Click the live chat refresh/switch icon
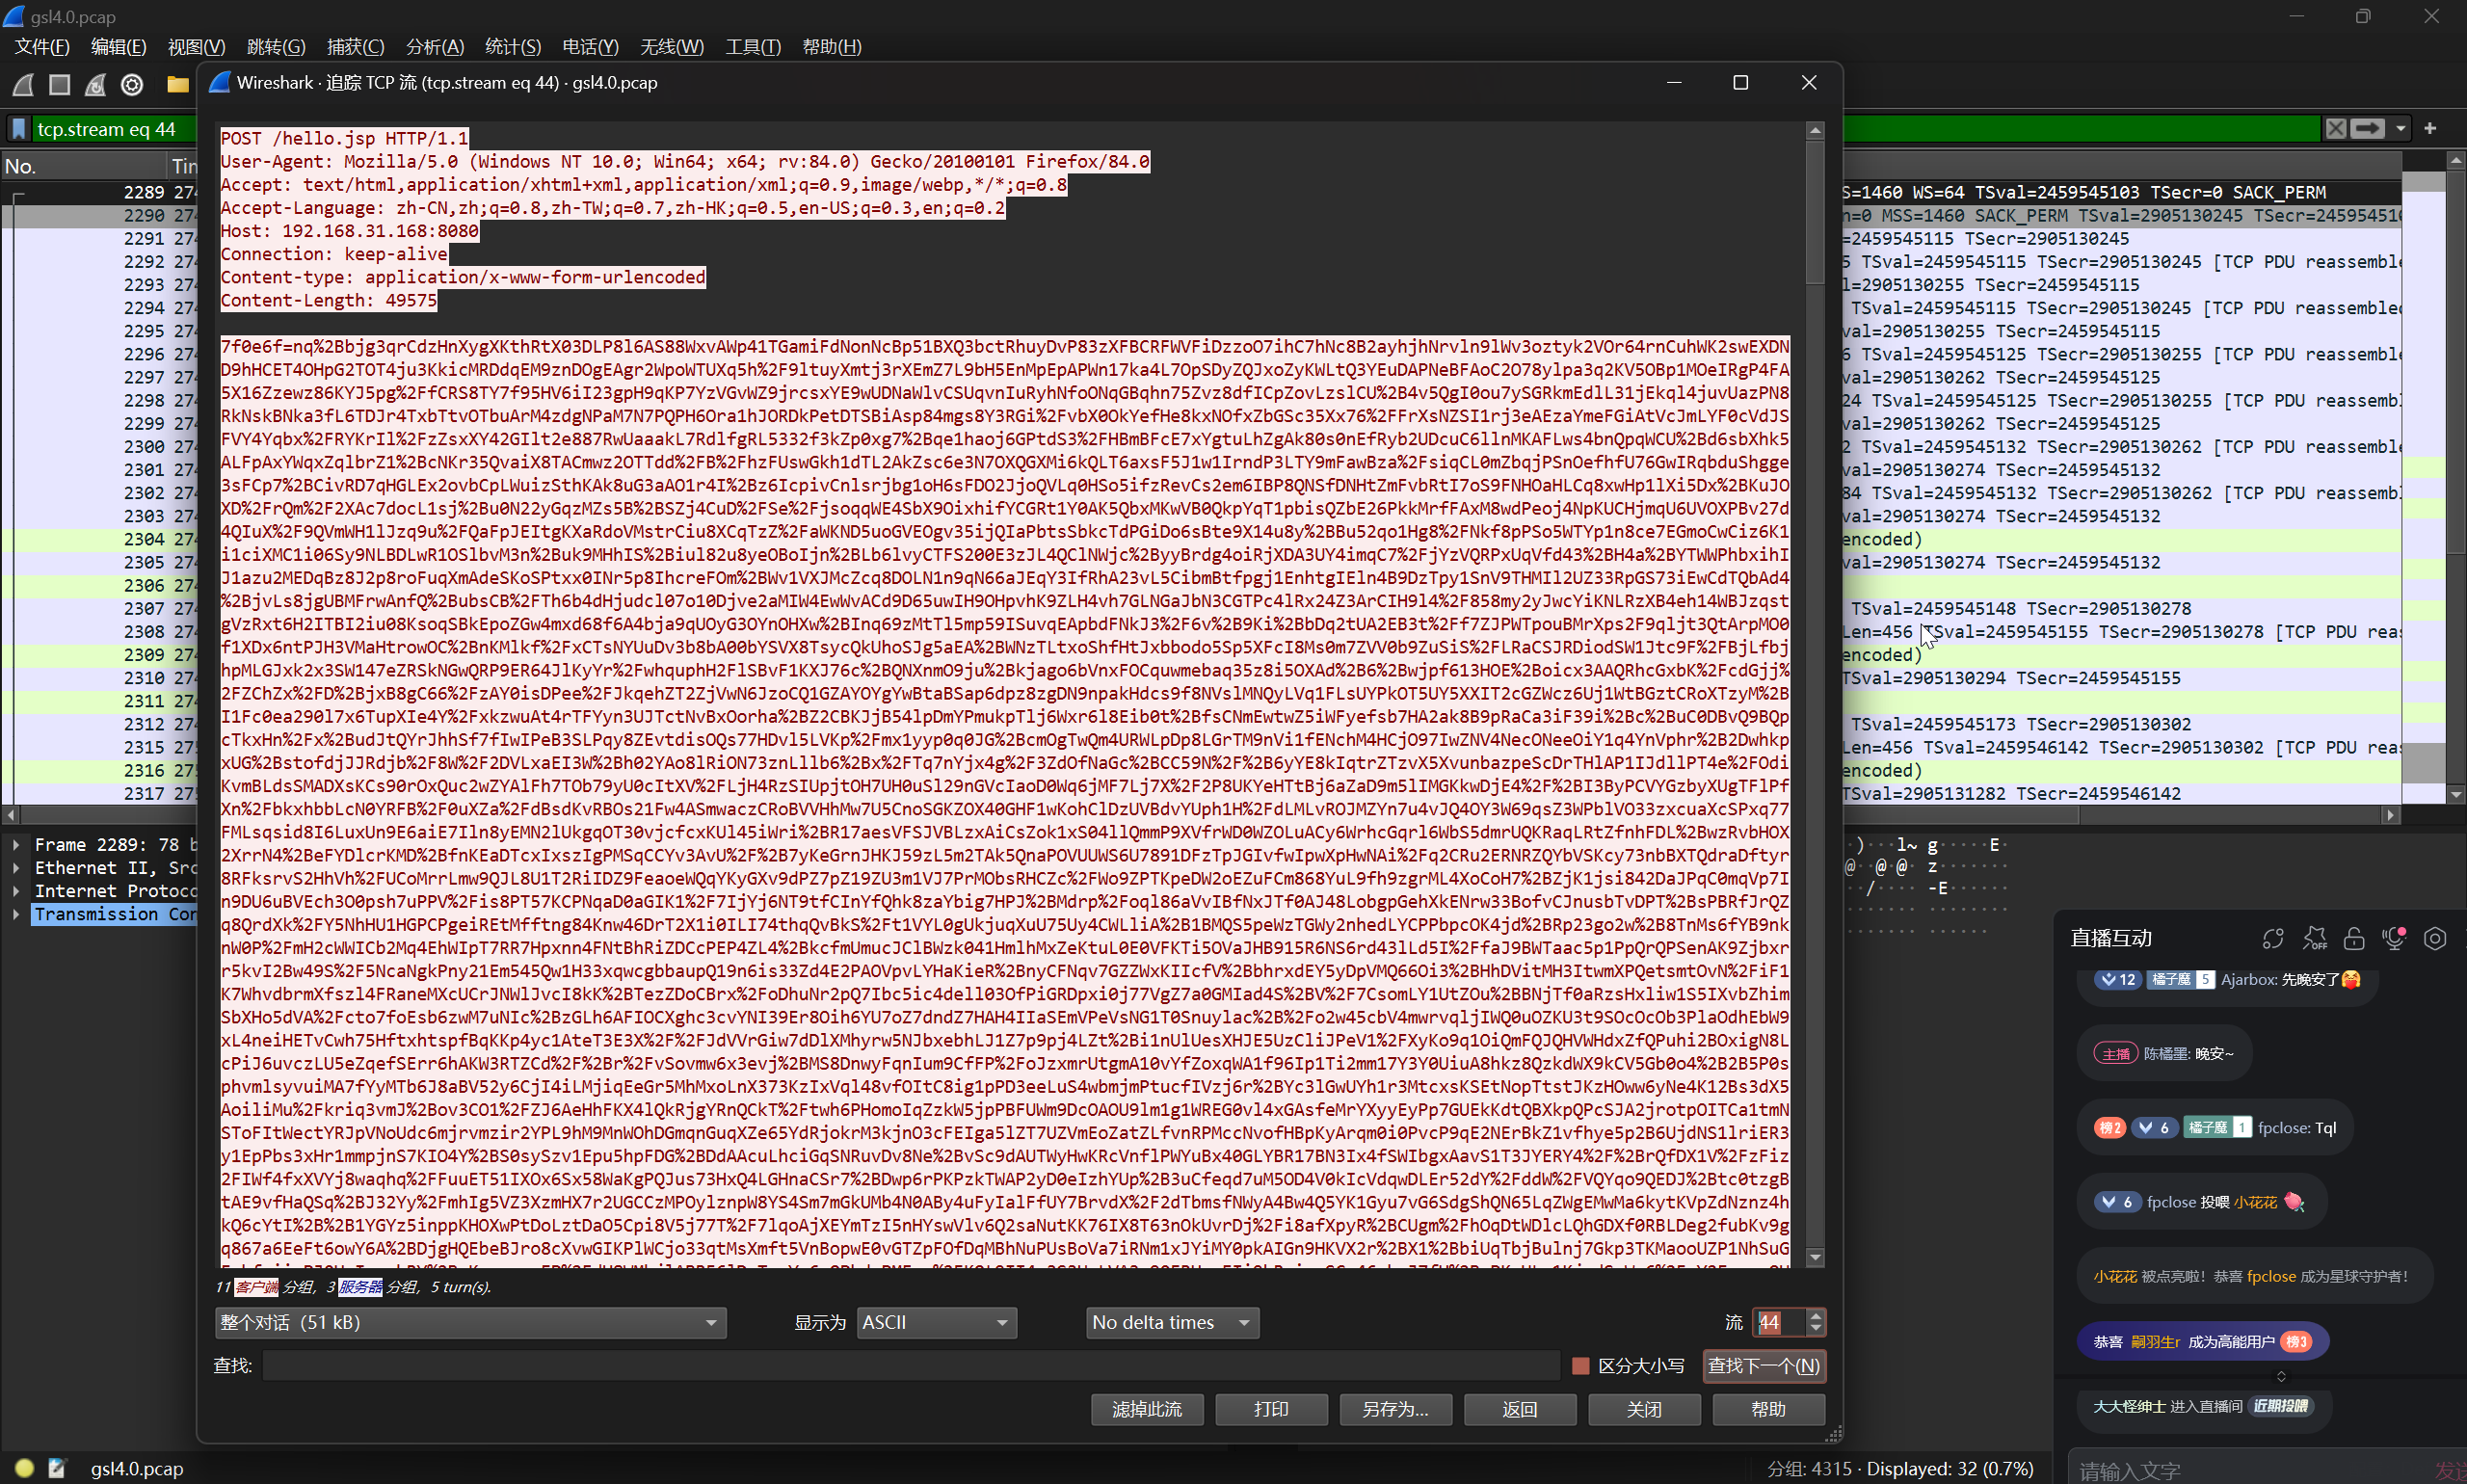This screenshot has width=2467, height=1484. tap(2273, 938)
